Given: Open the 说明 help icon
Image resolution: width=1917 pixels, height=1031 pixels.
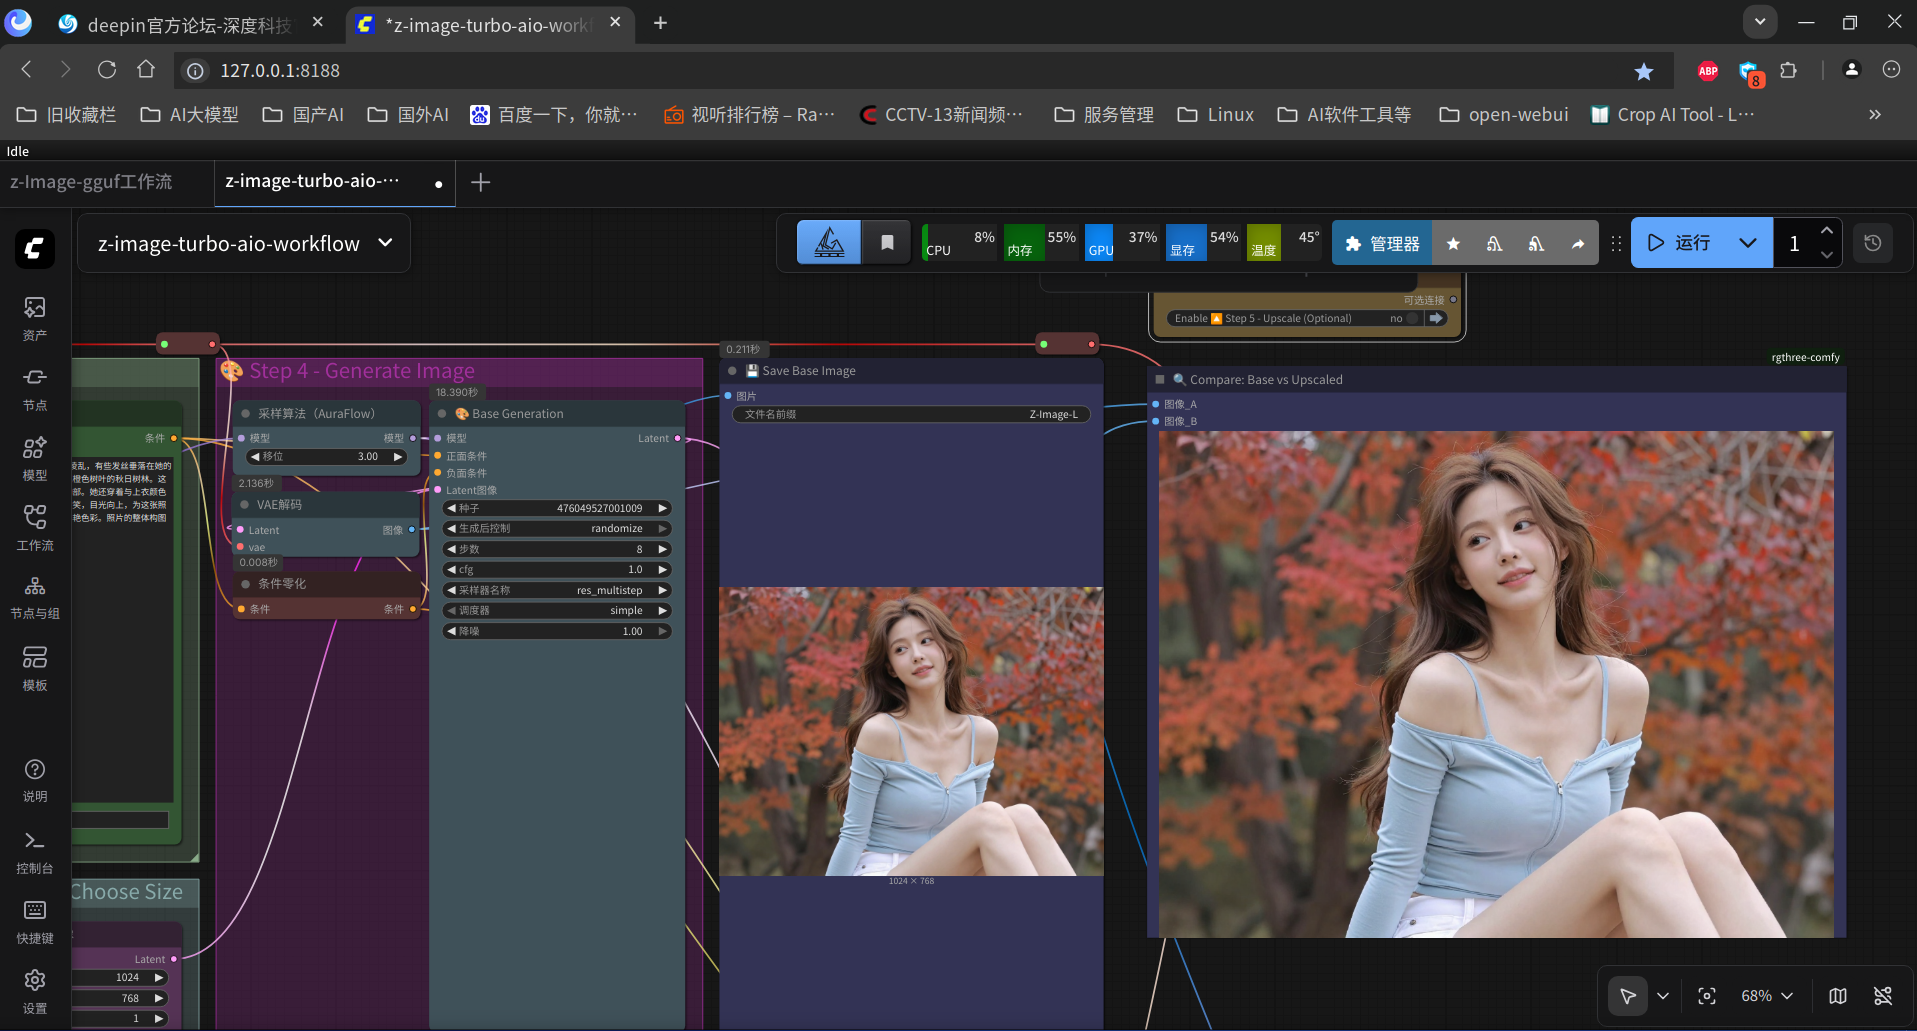Looking at the screenshot, I should 35,780.
